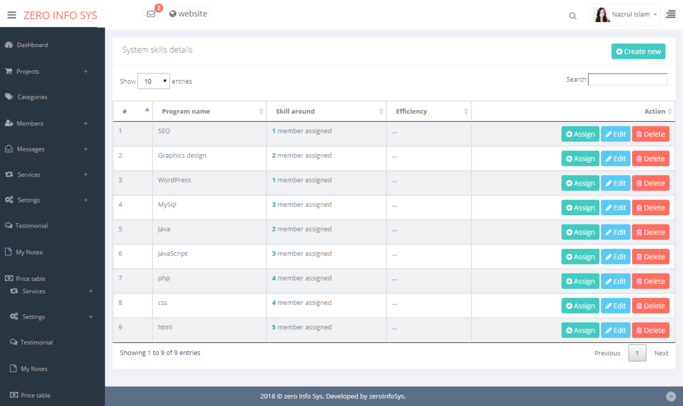Open Dashboard from sidebar
This screenshot has height=406, width=683.
(x=32, y=45)
